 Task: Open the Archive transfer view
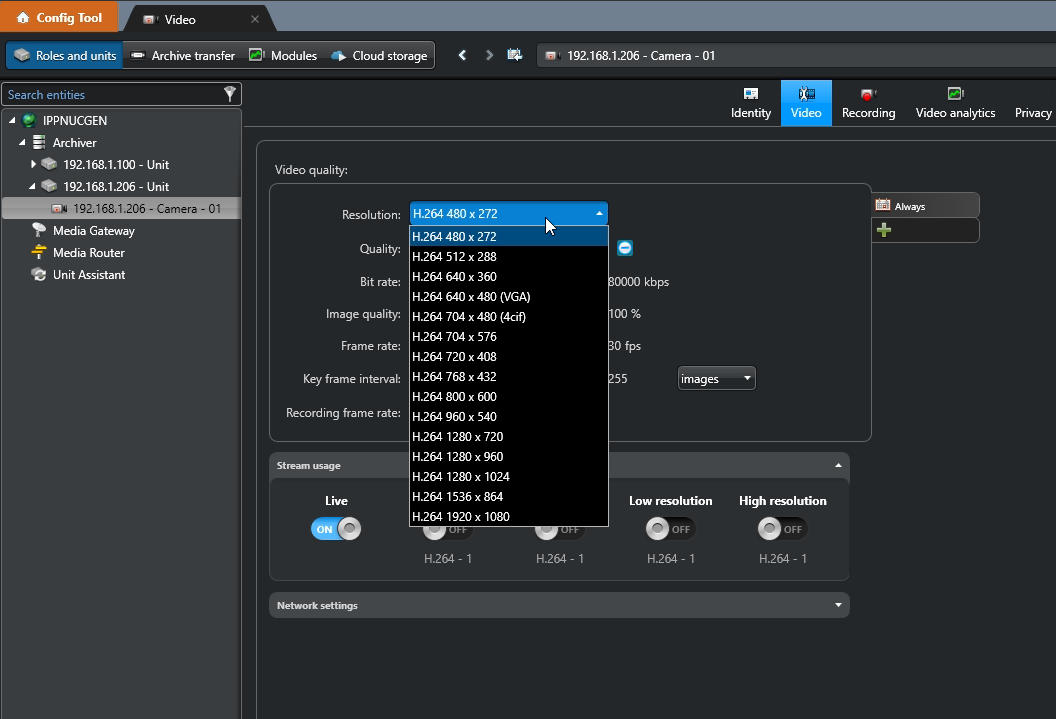click(183, 56)
